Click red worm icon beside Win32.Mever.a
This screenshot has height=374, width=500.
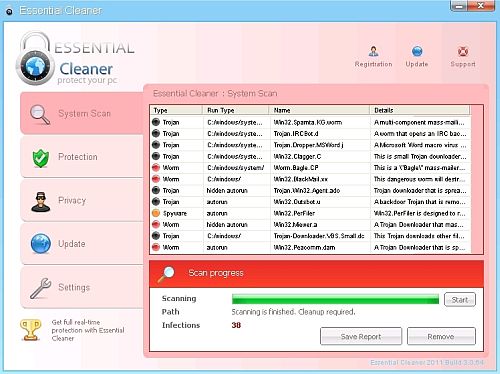(x=156, y=224)
